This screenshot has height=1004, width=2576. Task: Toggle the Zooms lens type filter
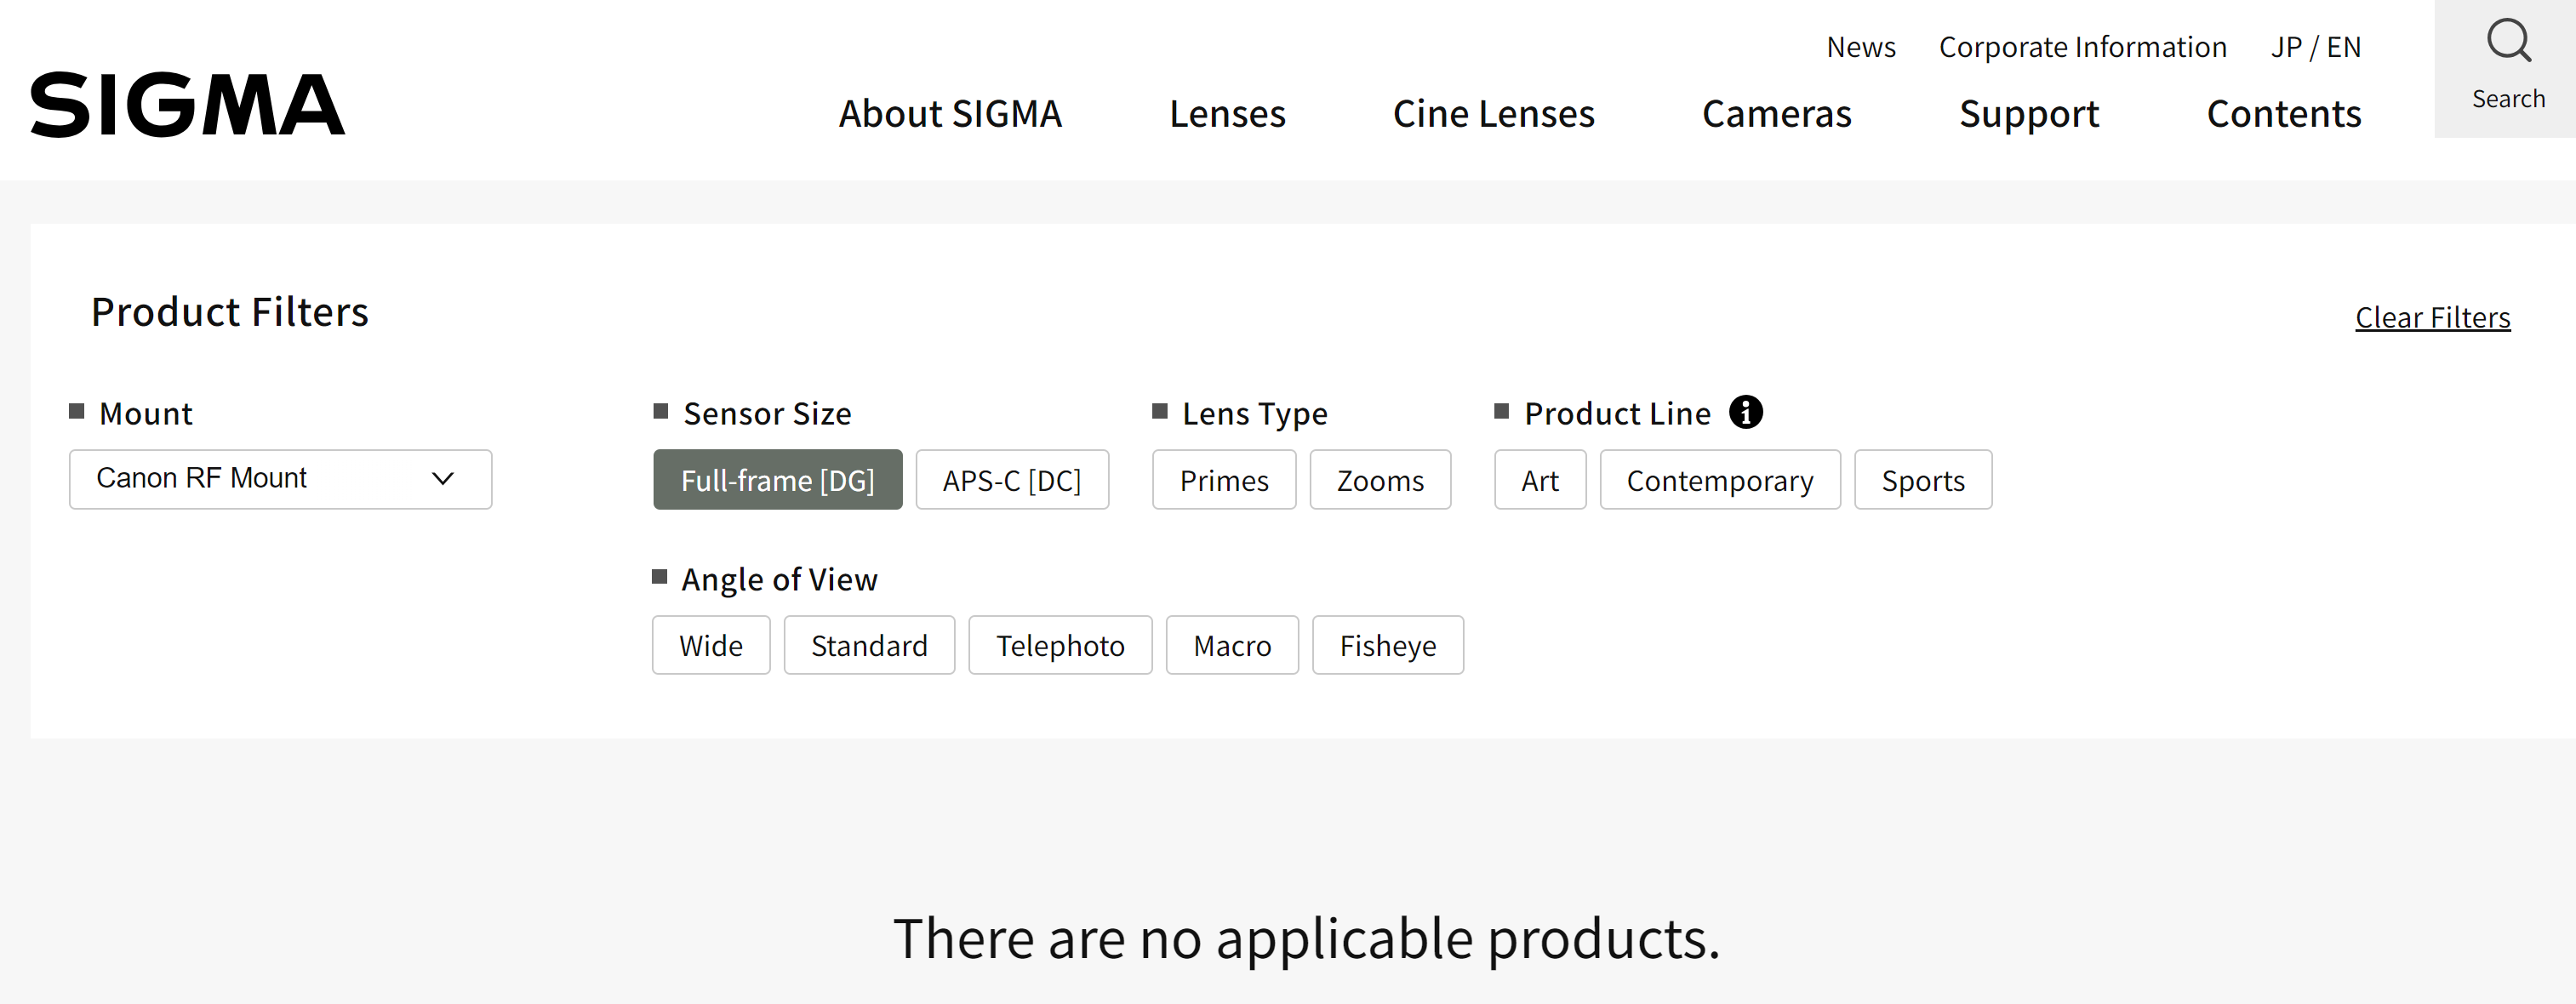point(1379,480)
